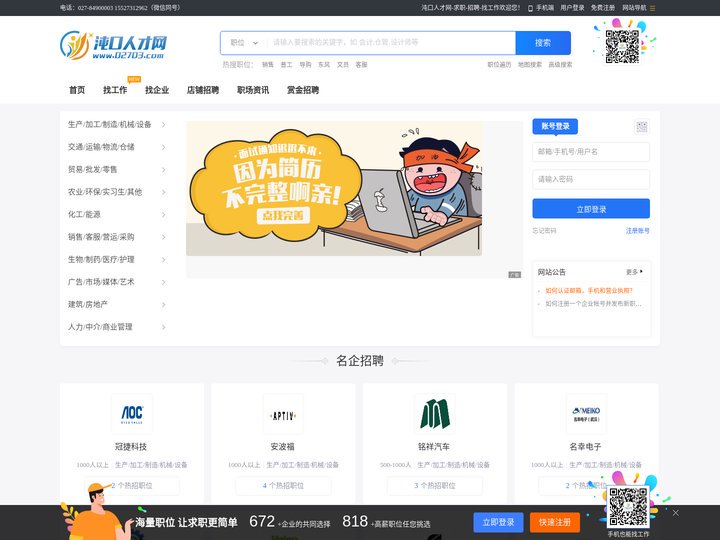
Task: Open notice 如何注册一个企业账号并发布新职...
Action: [x=593, y=304]
